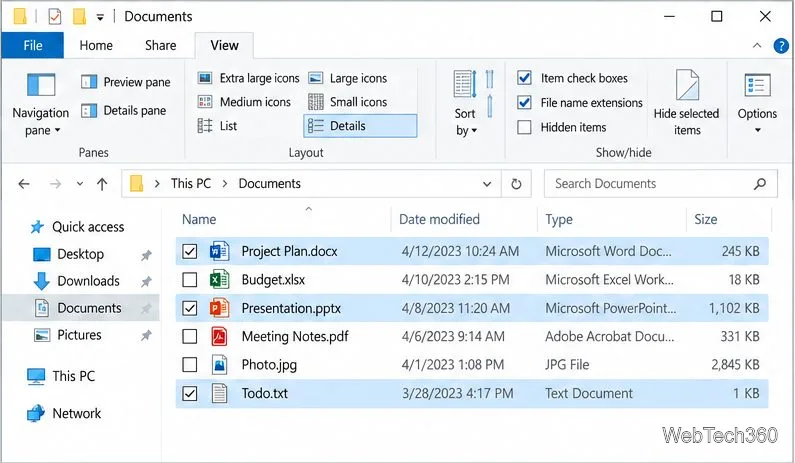
Task: Click the Excel icon of Budget.xlsx
Action: [220, 279]
